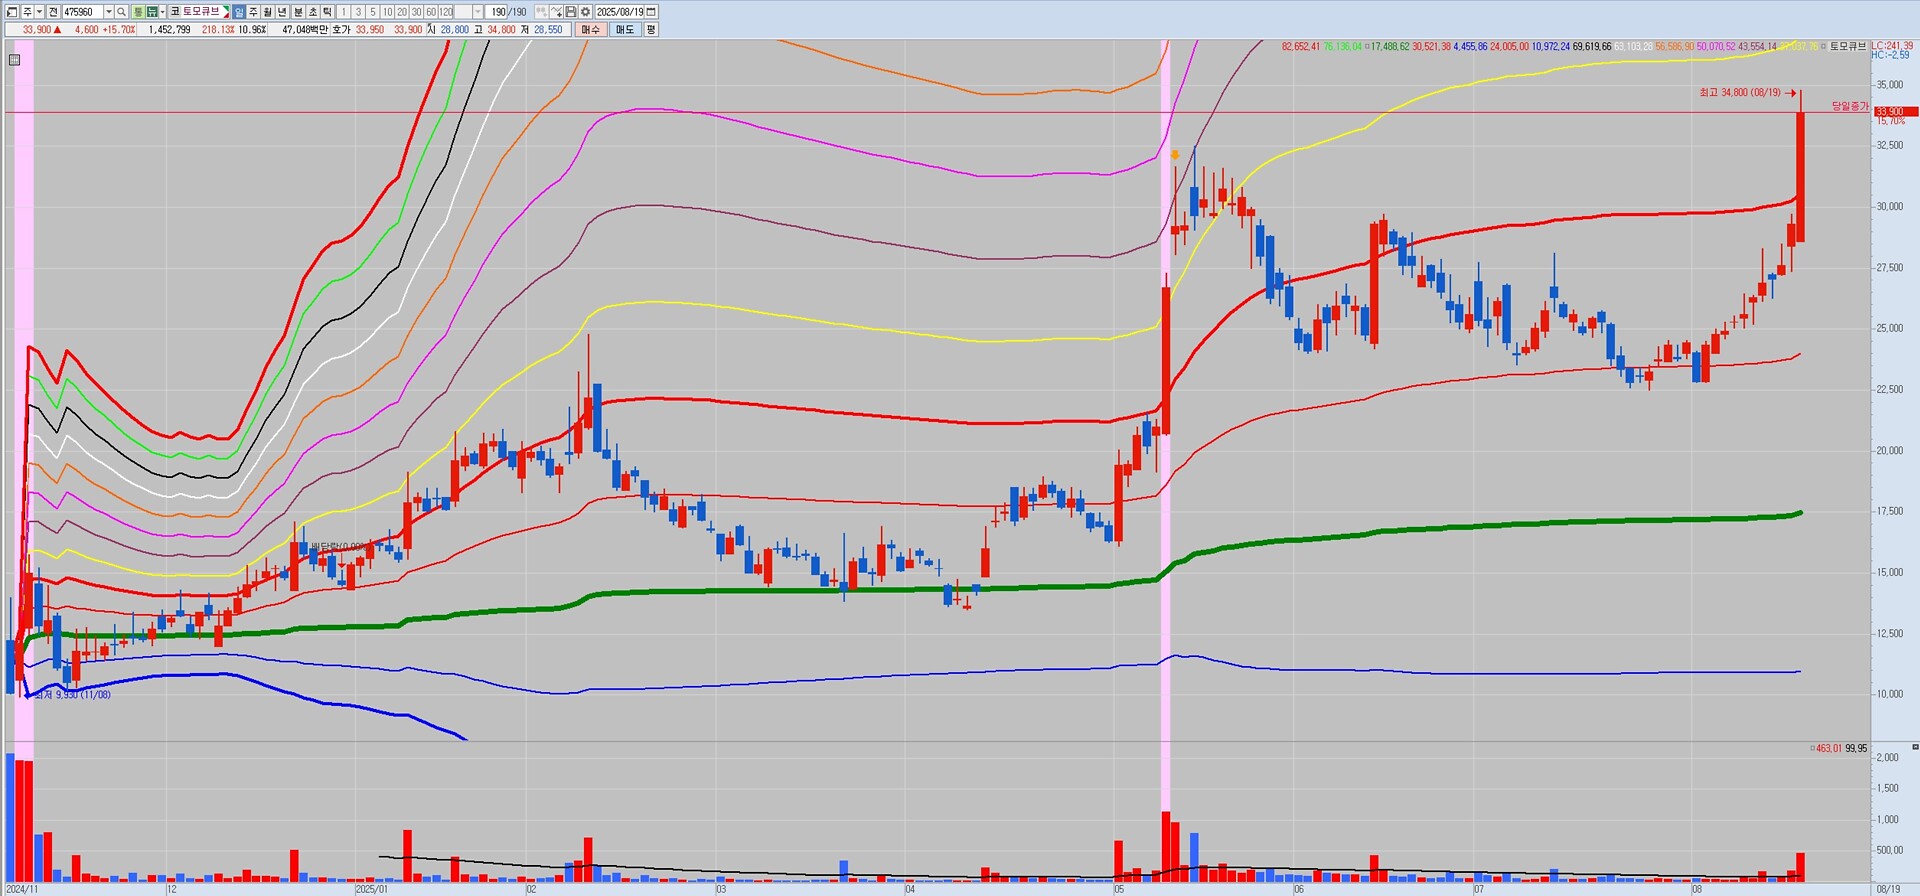Expand the stock code history dropdown
The height and width of the screenshot is (896, 1920).
tap(109, 12)
